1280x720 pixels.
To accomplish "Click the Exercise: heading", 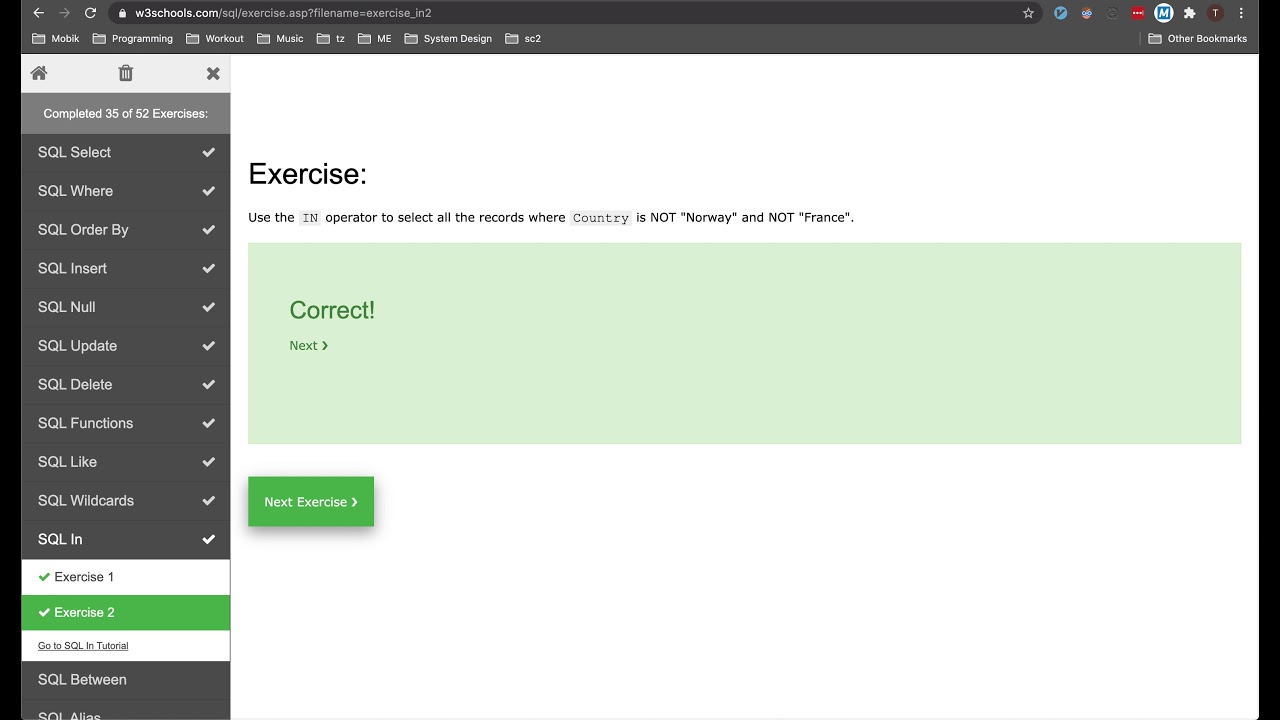I will [308, 174].
